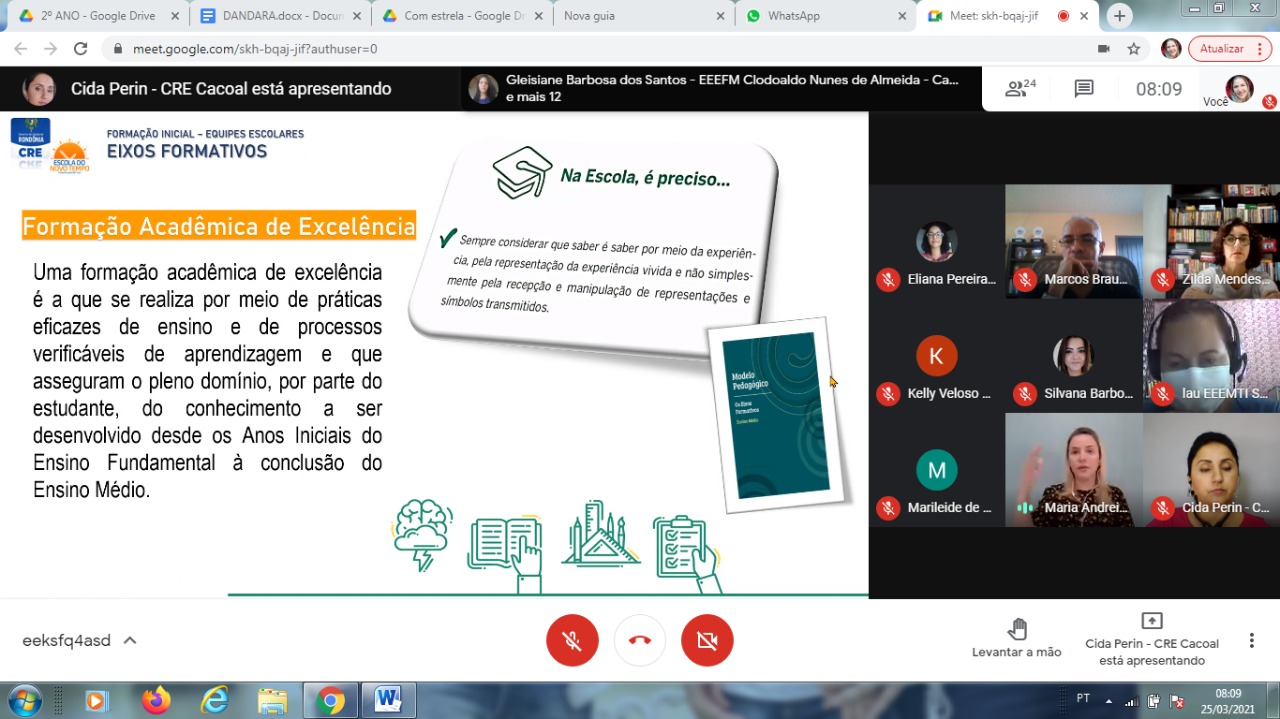Click the Formação Acadêmica de Excelência heading

point(219,226)
